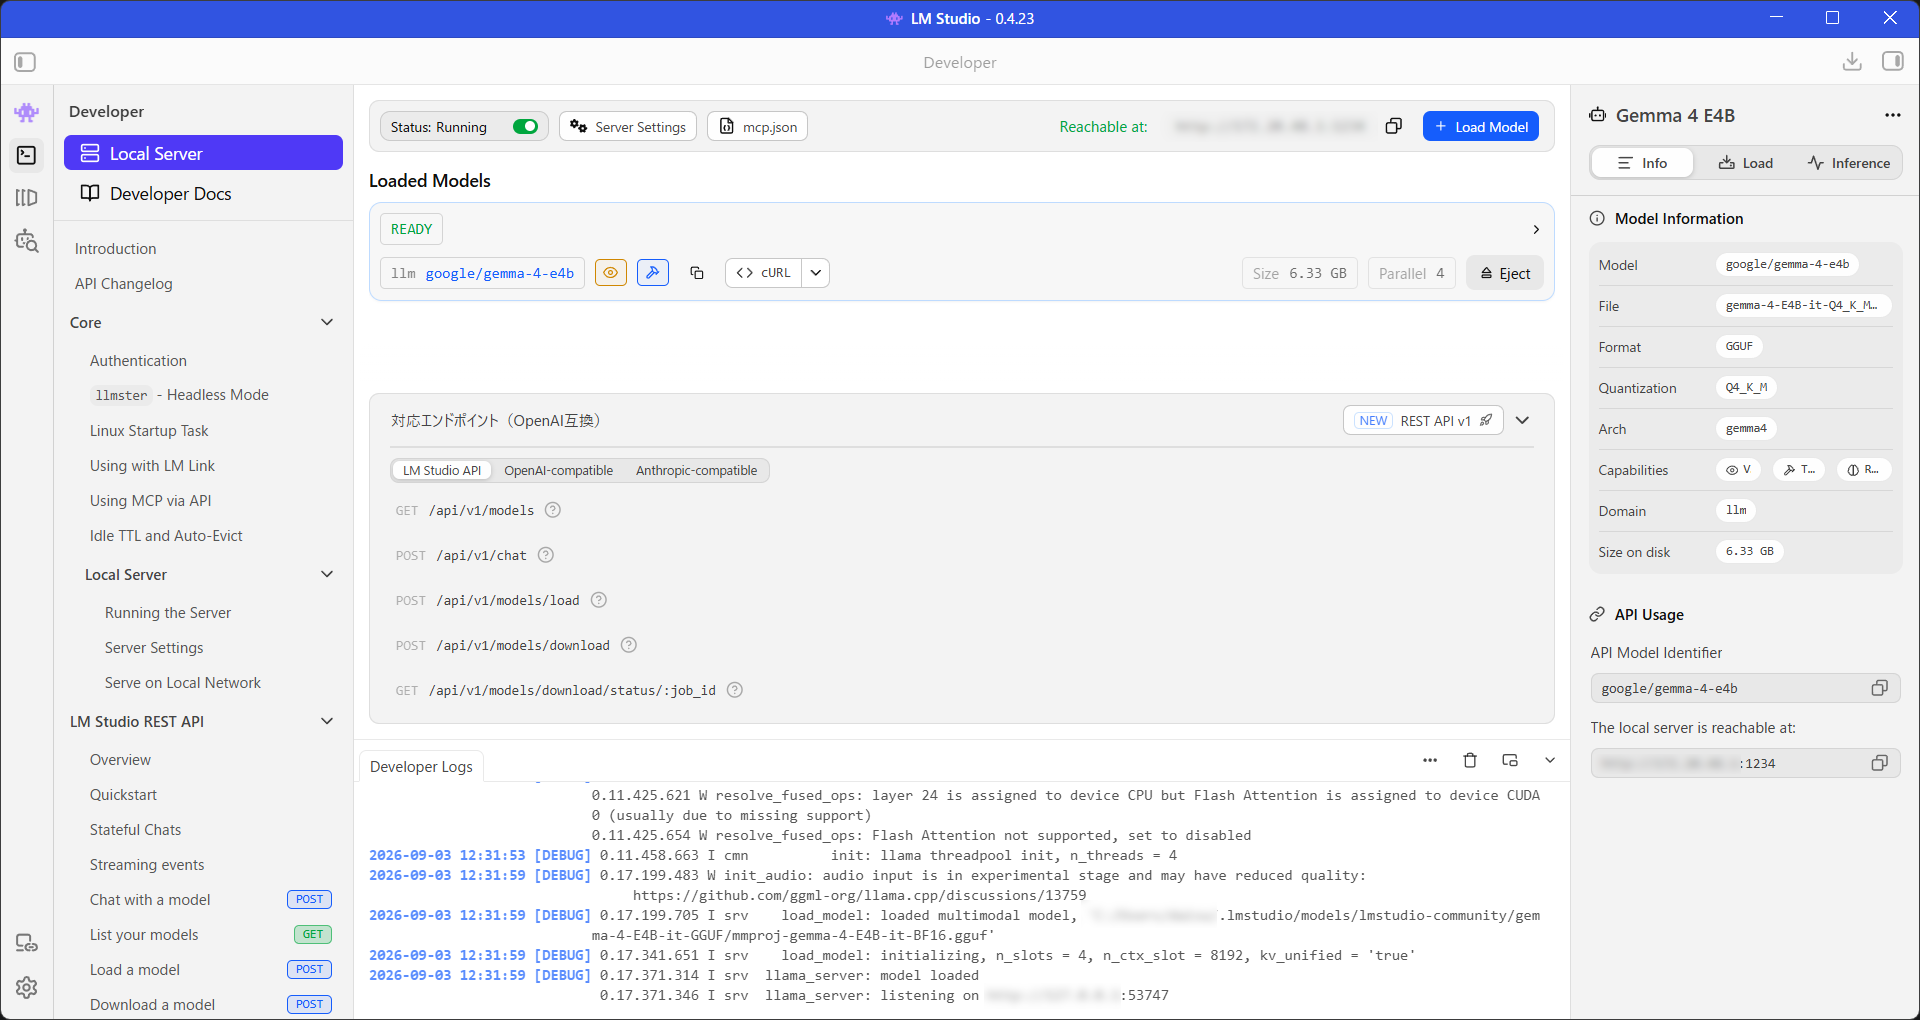Open Developer Docs in the sidebar
1920x1020 pixels.
[204, 194]
